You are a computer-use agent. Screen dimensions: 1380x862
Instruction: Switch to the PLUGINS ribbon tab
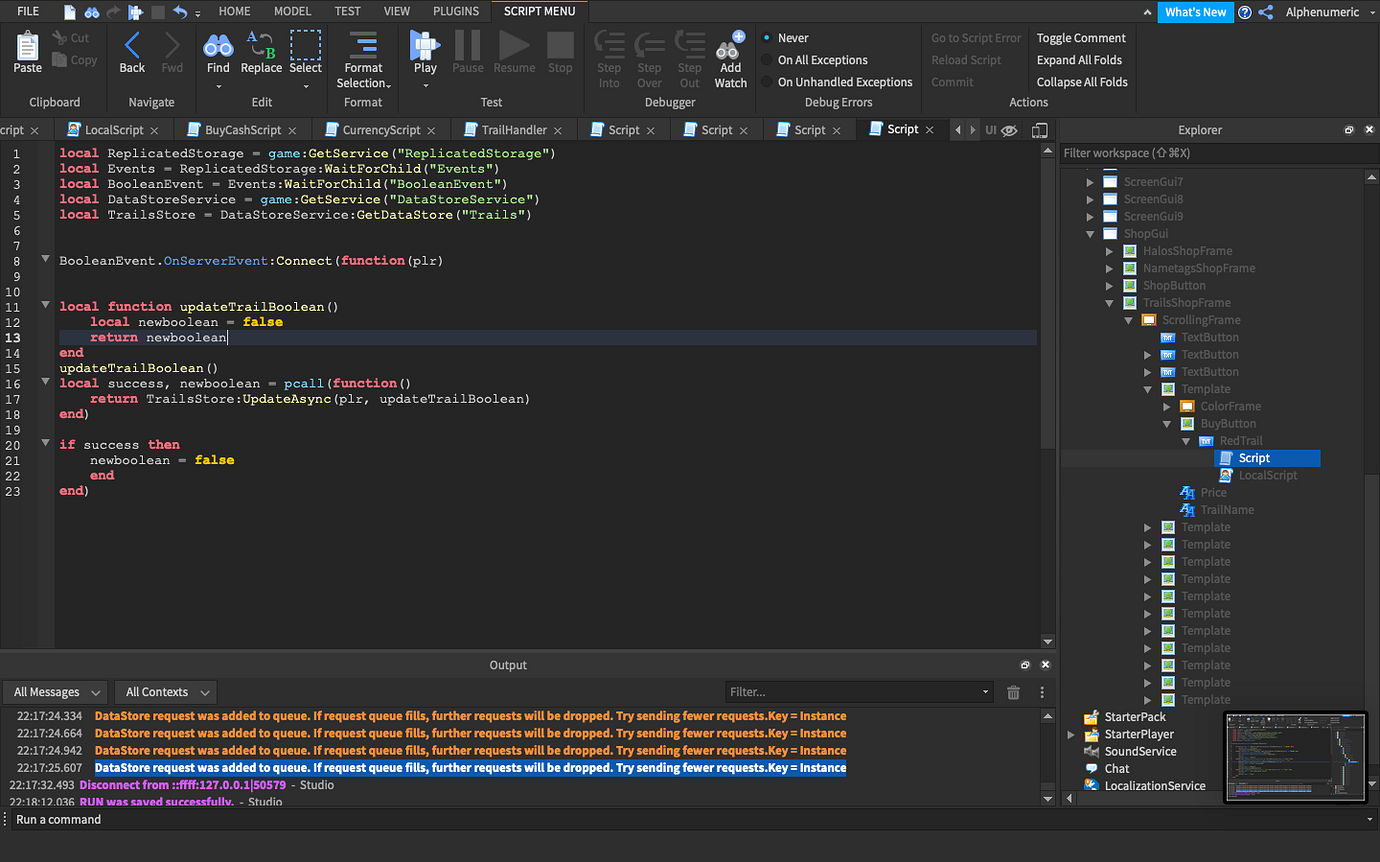pyautogui.click(x=455, y=11)
